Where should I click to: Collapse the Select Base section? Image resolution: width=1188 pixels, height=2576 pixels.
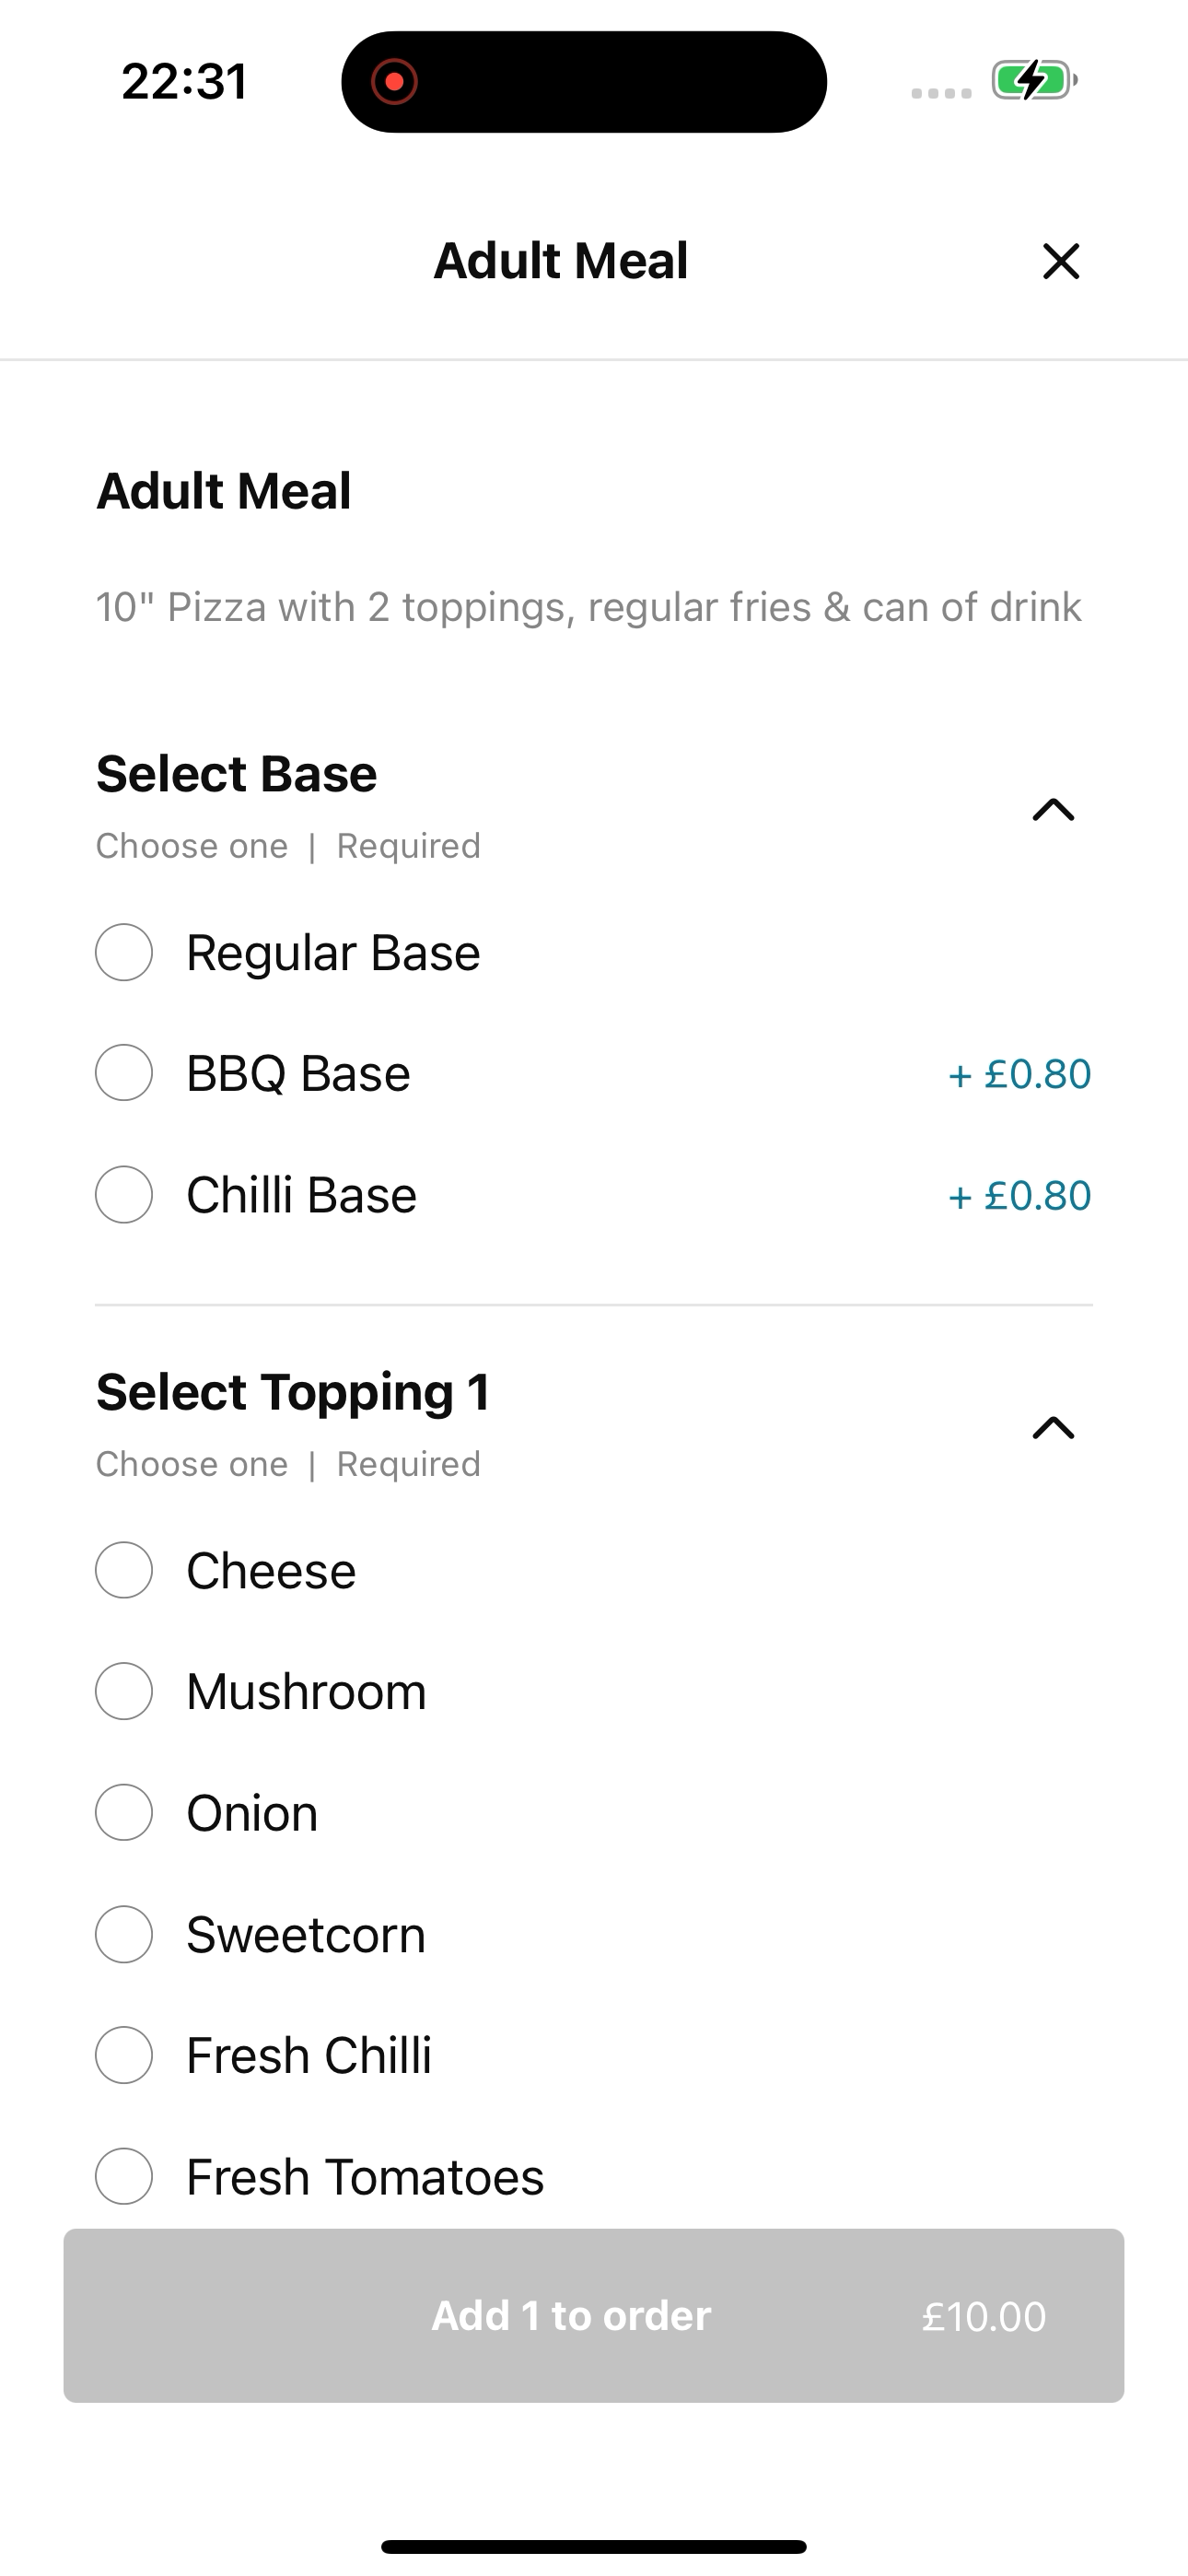coord(1053,809)
